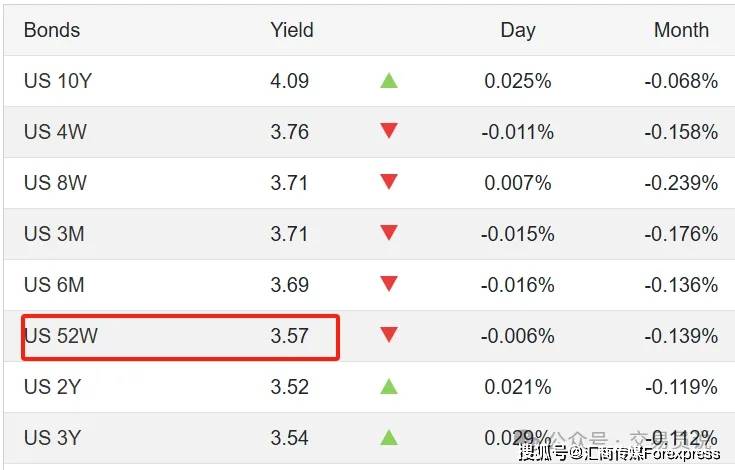Click the red down arrow for US 3M

pyautogui.click(x=389, y=233)
